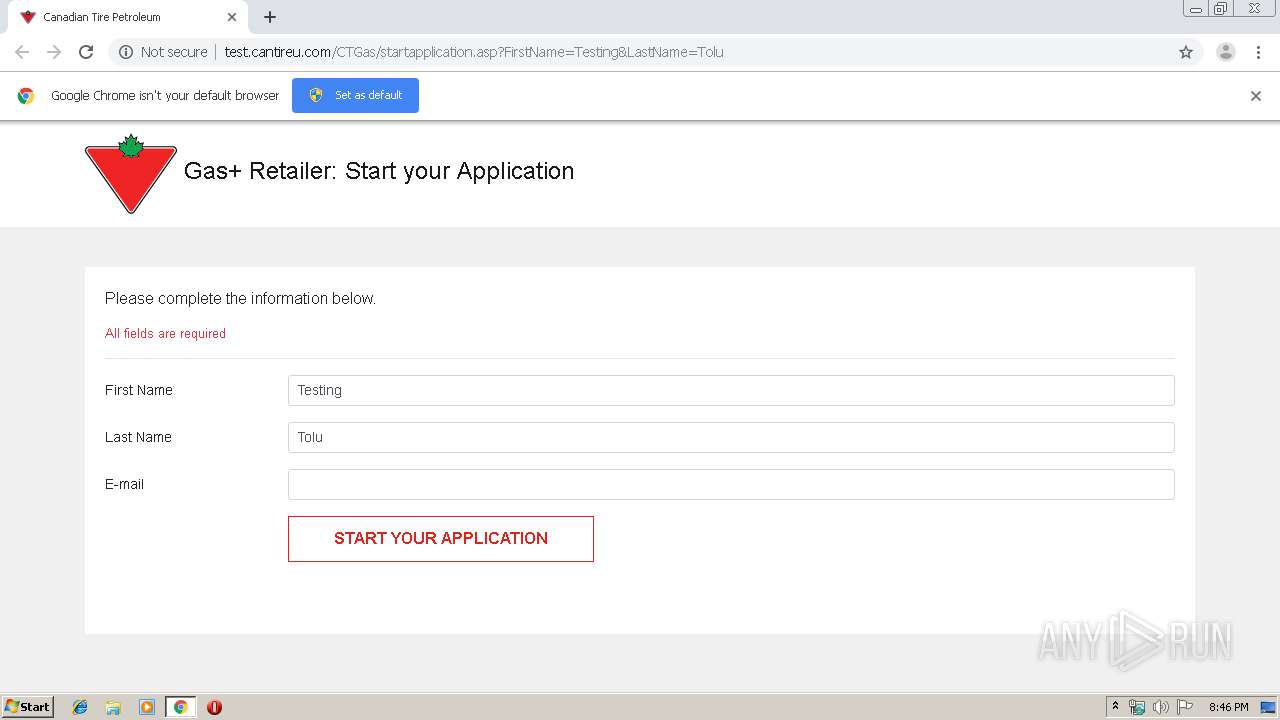Open the Action Center flag icon

[x=1185, y=707]
